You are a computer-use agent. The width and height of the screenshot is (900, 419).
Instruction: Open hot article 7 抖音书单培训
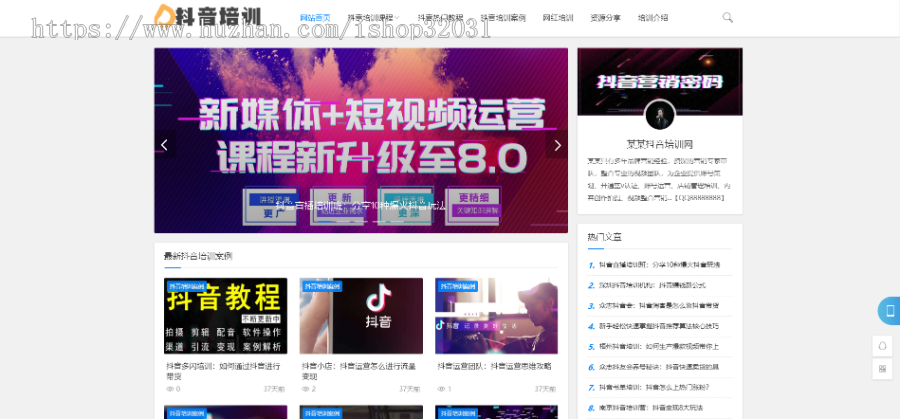click(x=654, y=387)
